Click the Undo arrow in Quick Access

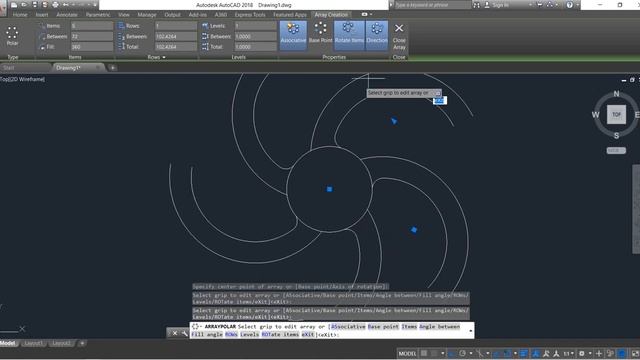pyautogui.click(x=66, y=5)
